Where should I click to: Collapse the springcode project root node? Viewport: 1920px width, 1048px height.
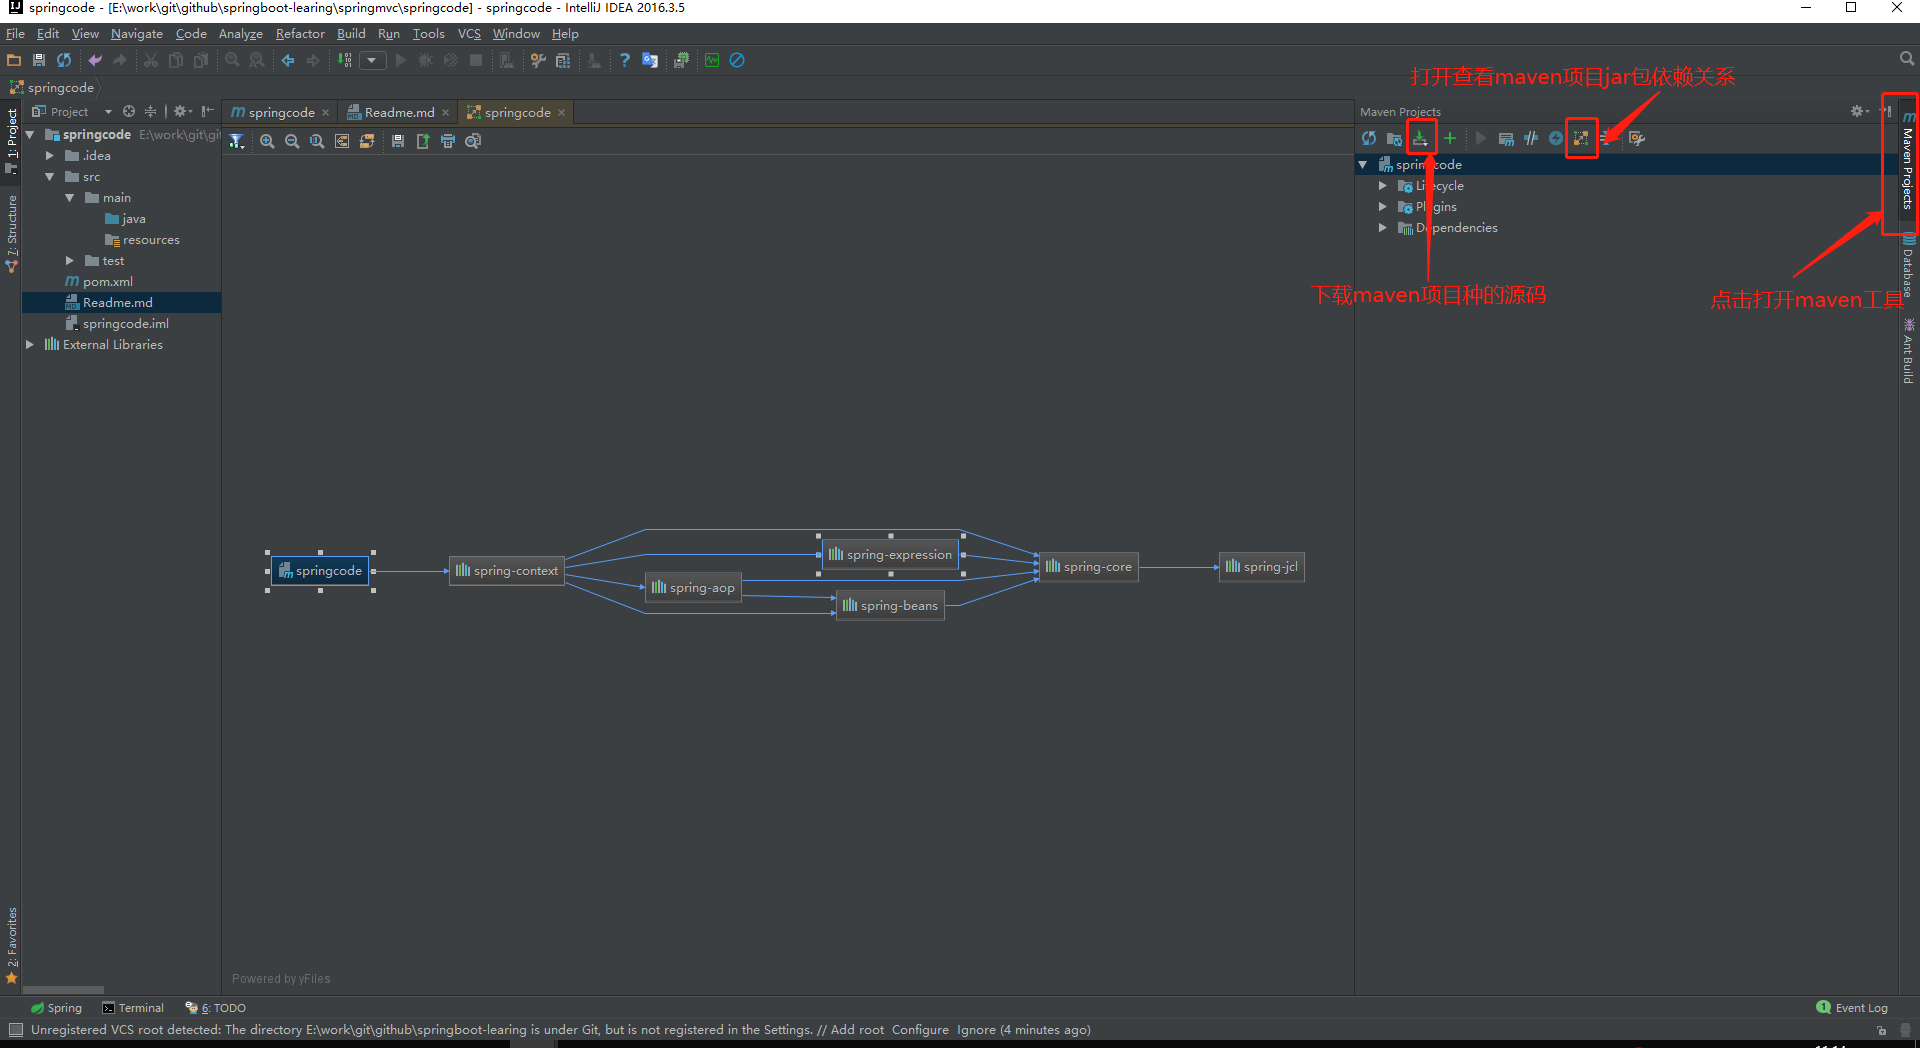(30, 134)
